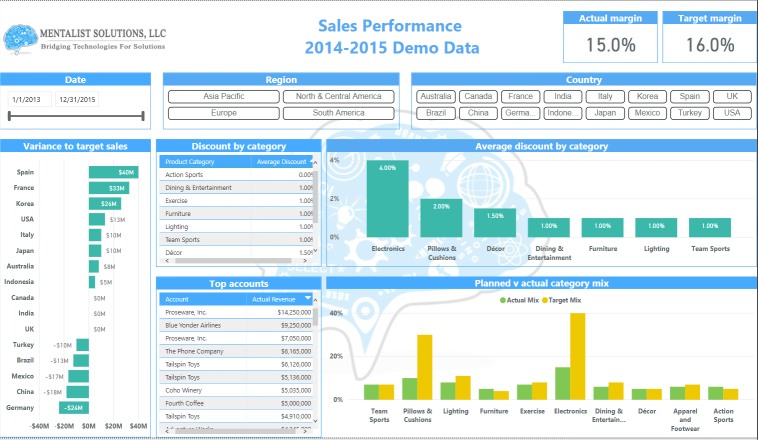Toggle the South America region filter
The width and height of the screenshot is (758, 440).
coord(338,114)
